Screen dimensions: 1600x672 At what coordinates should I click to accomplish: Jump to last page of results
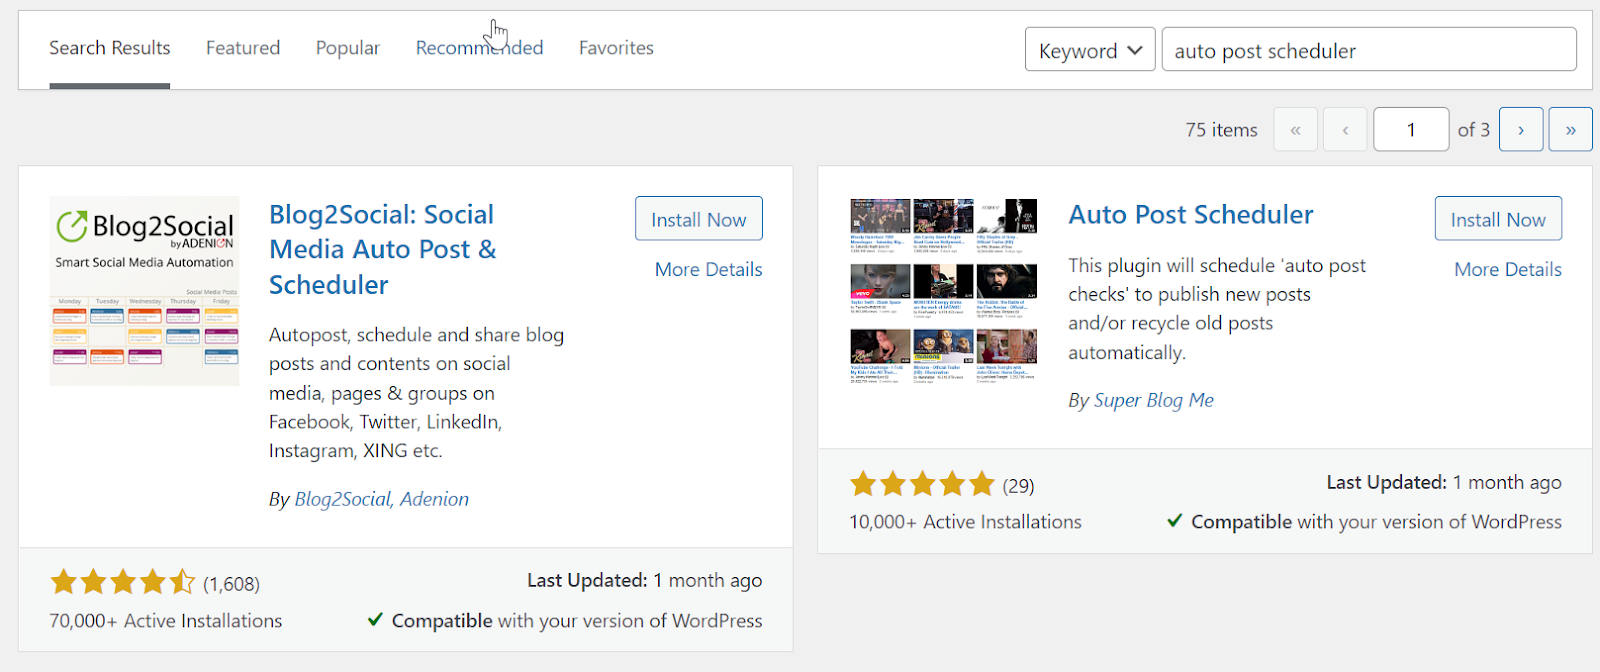pyautogui.click(x=1571, y=129)
